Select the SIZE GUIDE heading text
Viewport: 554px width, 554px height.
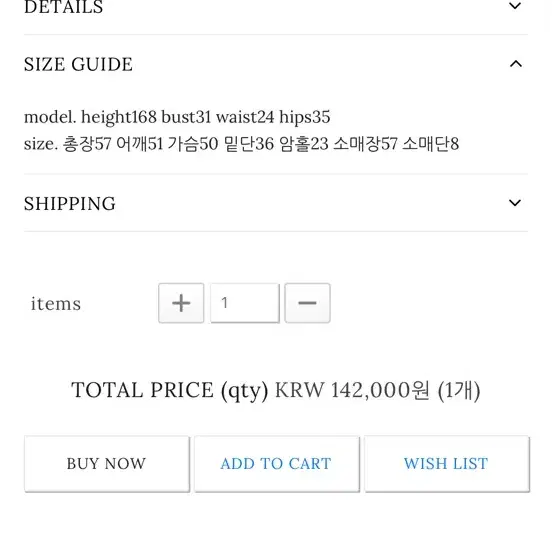(x=78, y=64)
